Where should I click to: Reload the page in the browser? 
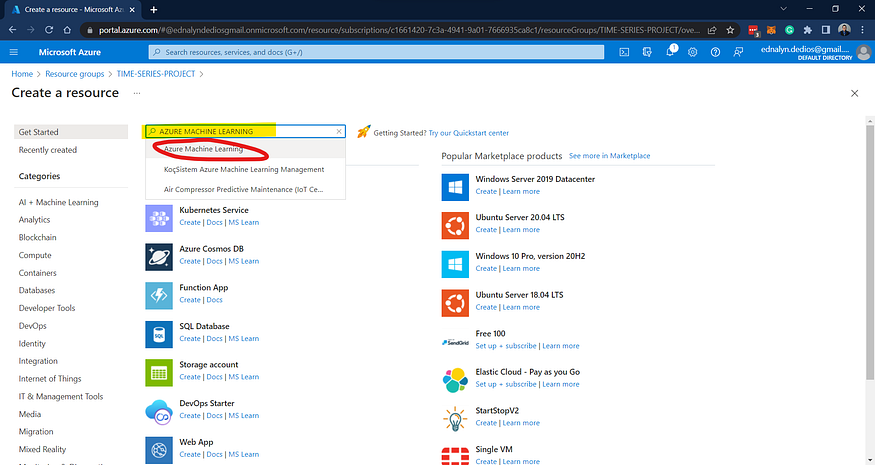(49, 30)
